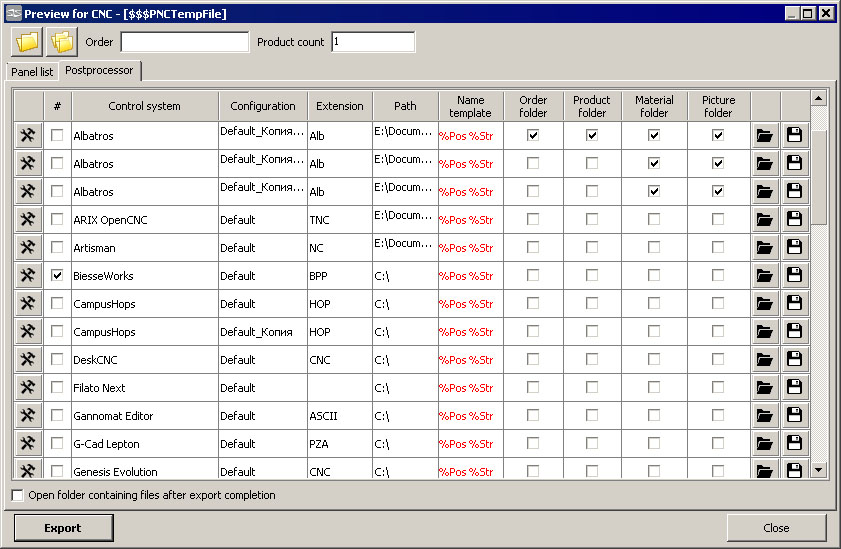The width and height of the screenshot is (841, 549).
Task: Select the BPP extension cell
Action: (340, 276)
